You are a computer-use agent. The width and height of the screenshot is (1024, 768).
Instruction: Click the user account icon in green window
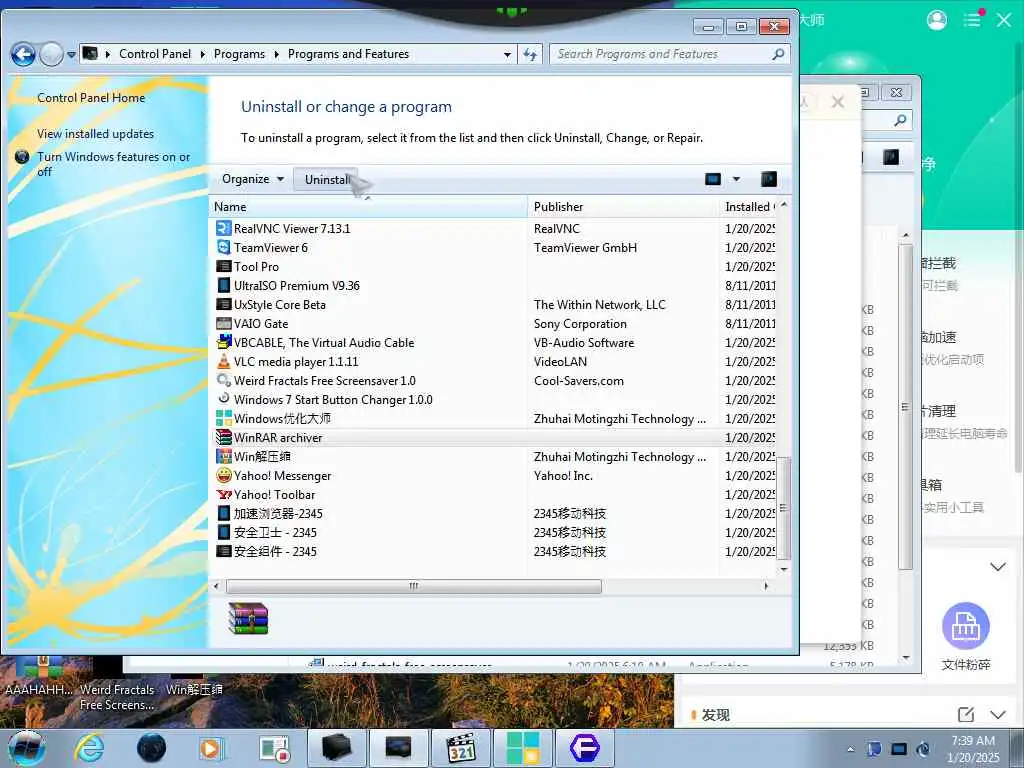936,20
